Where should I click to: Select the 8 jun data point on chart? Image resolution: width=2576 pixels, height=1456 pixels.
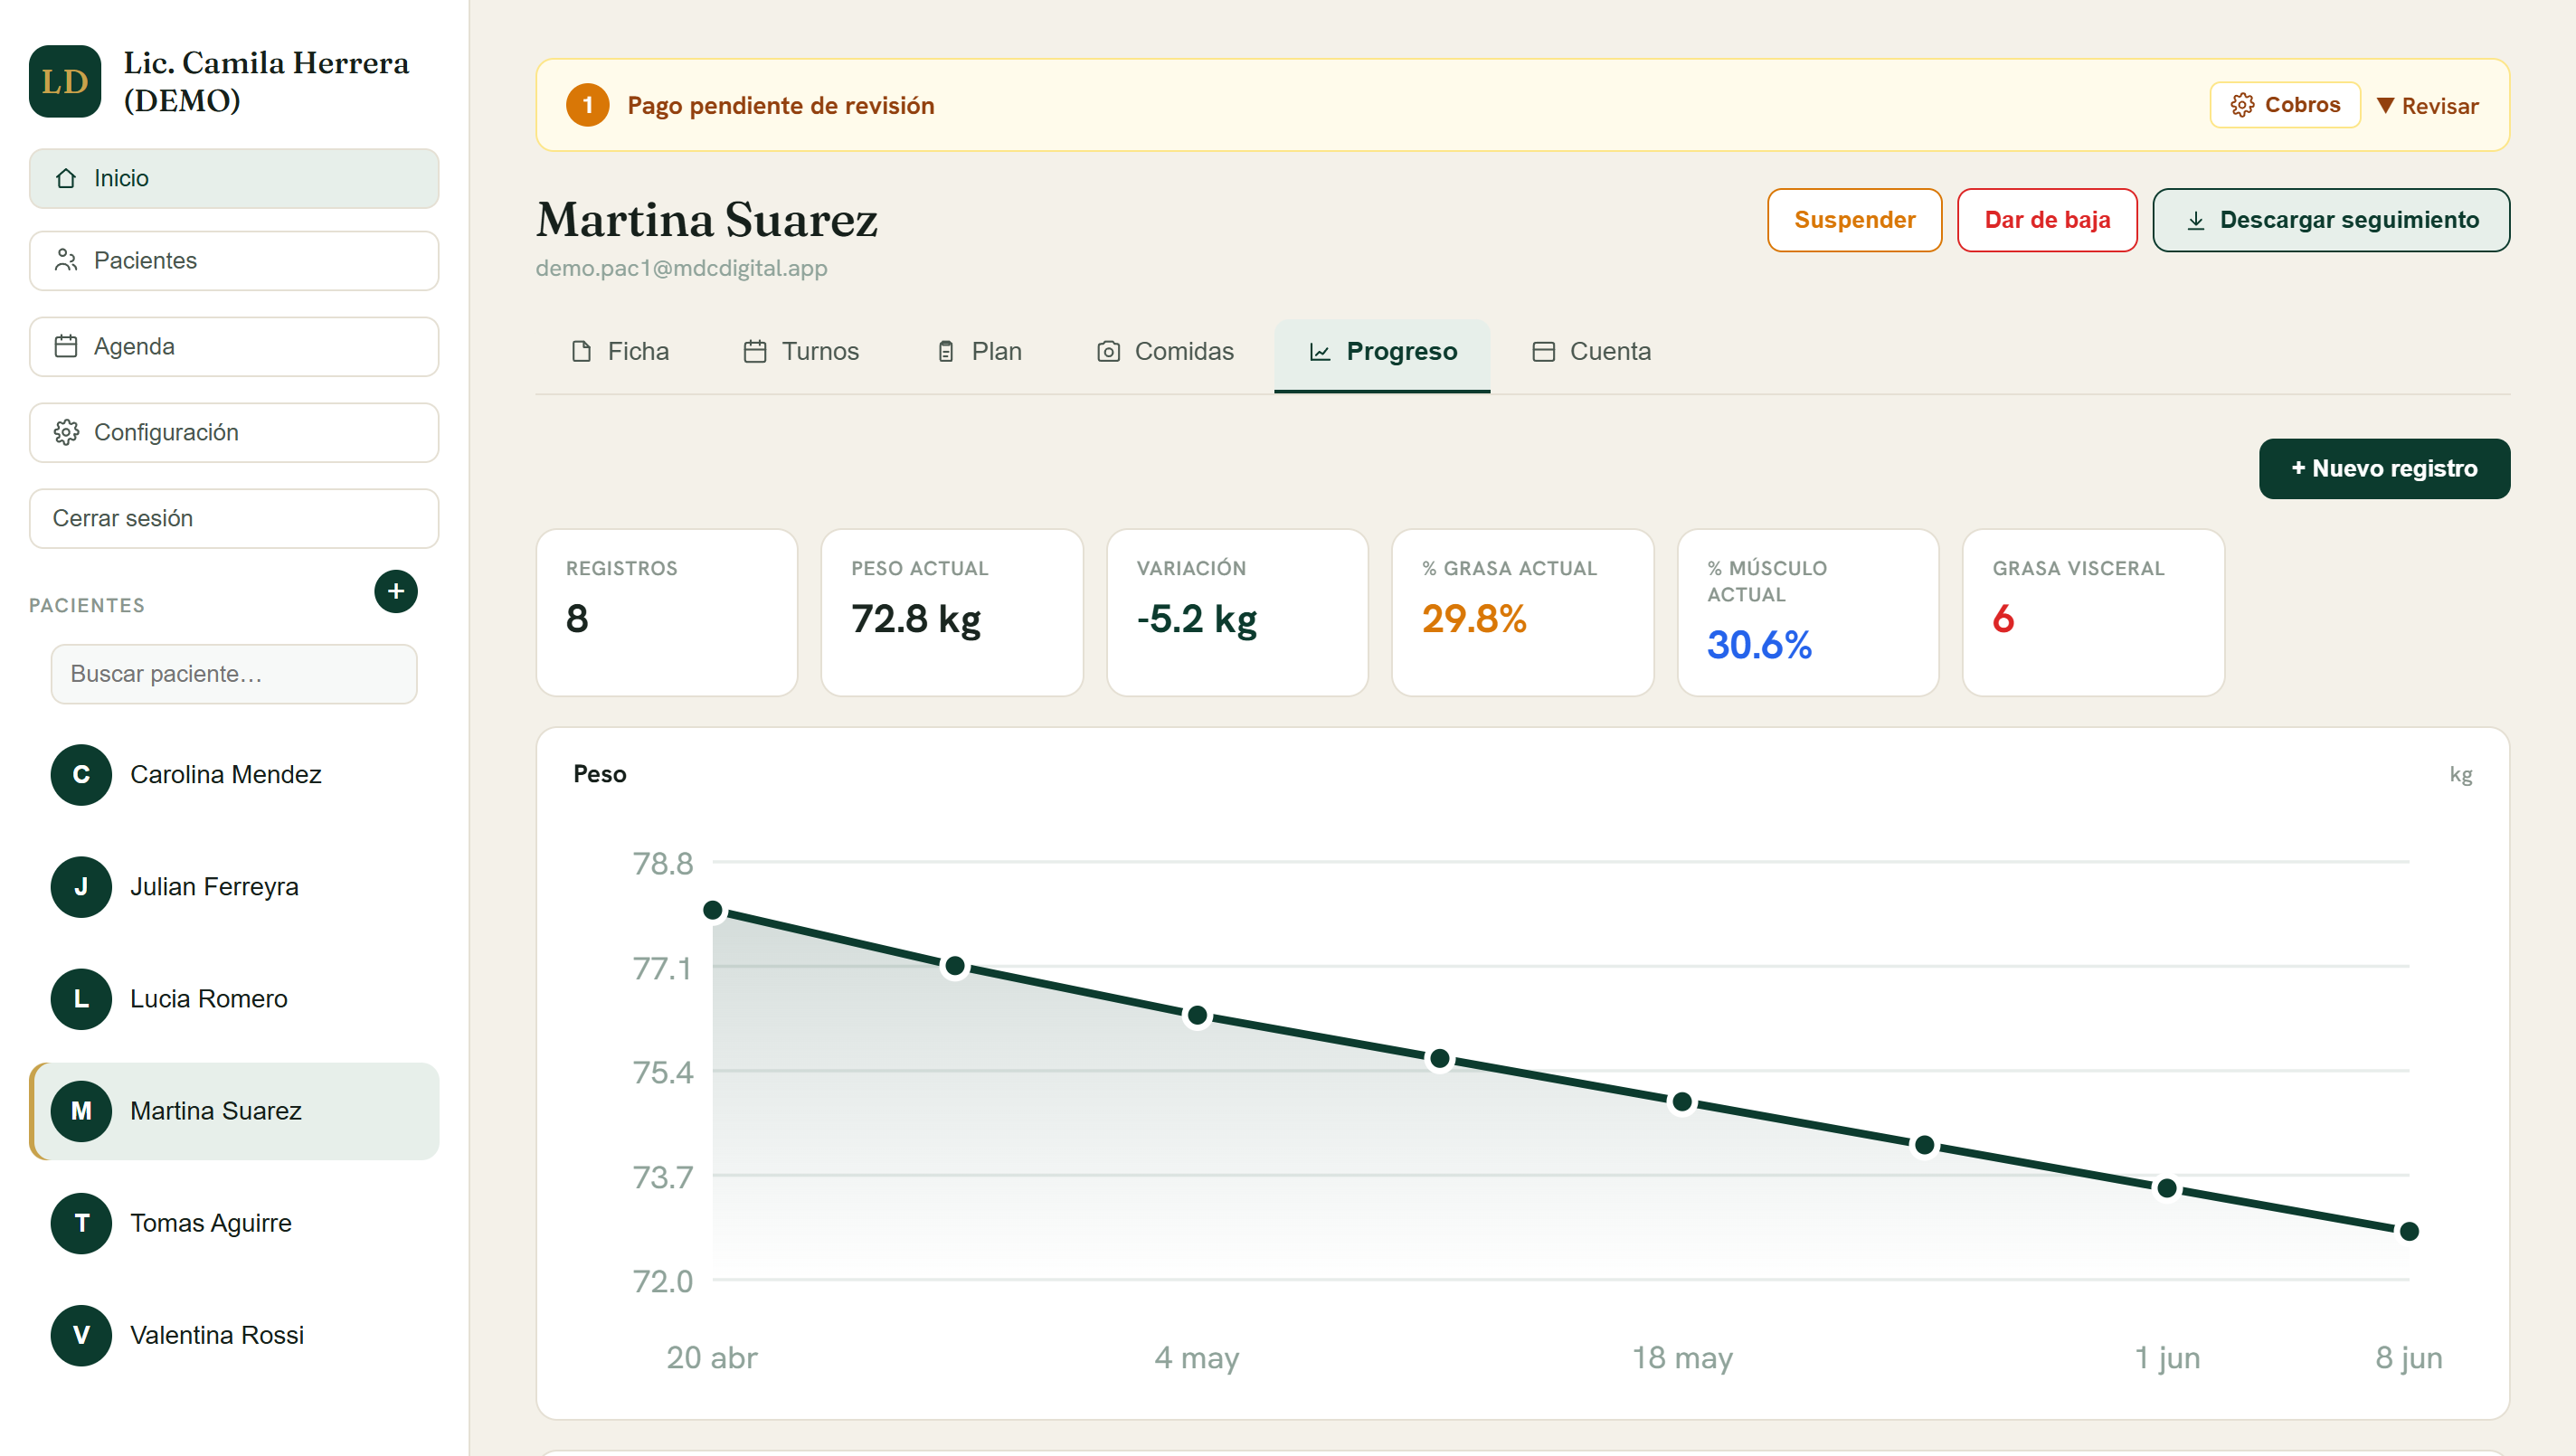pyautogui.click(x=2409, y=1231)
